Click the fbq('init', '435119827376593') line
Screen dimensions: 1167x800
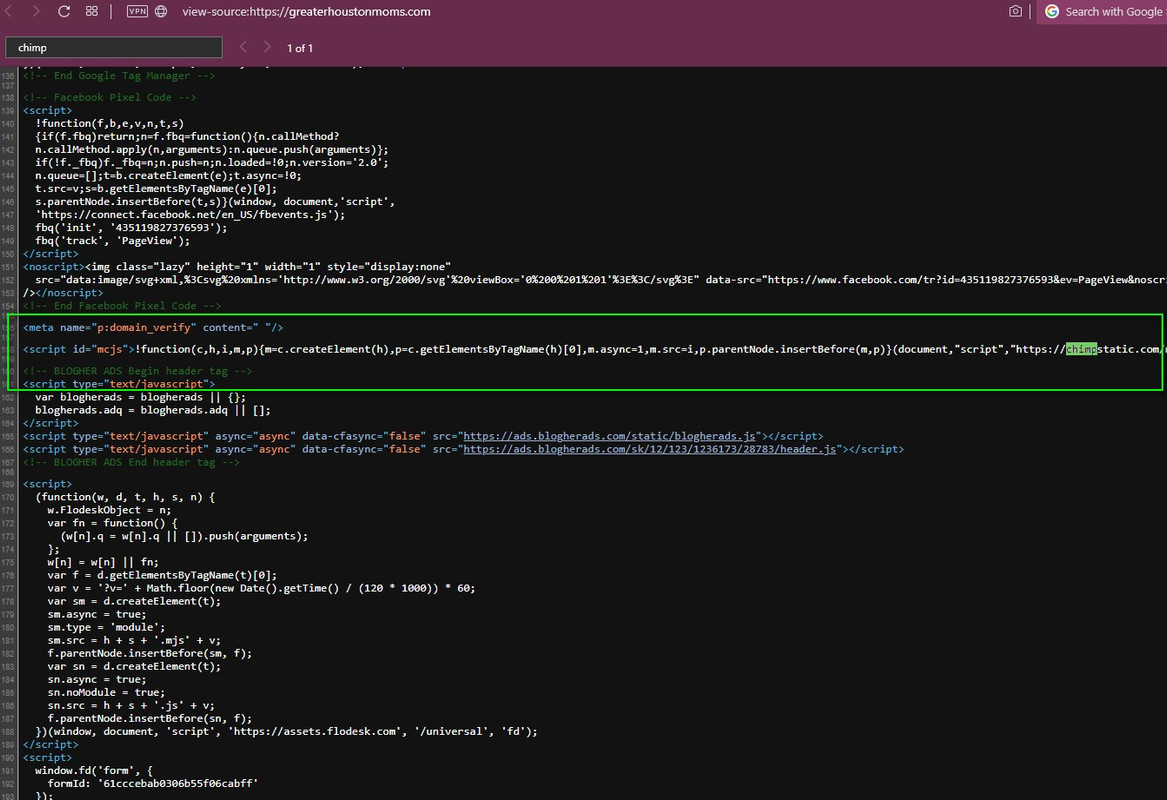point(131,228)
